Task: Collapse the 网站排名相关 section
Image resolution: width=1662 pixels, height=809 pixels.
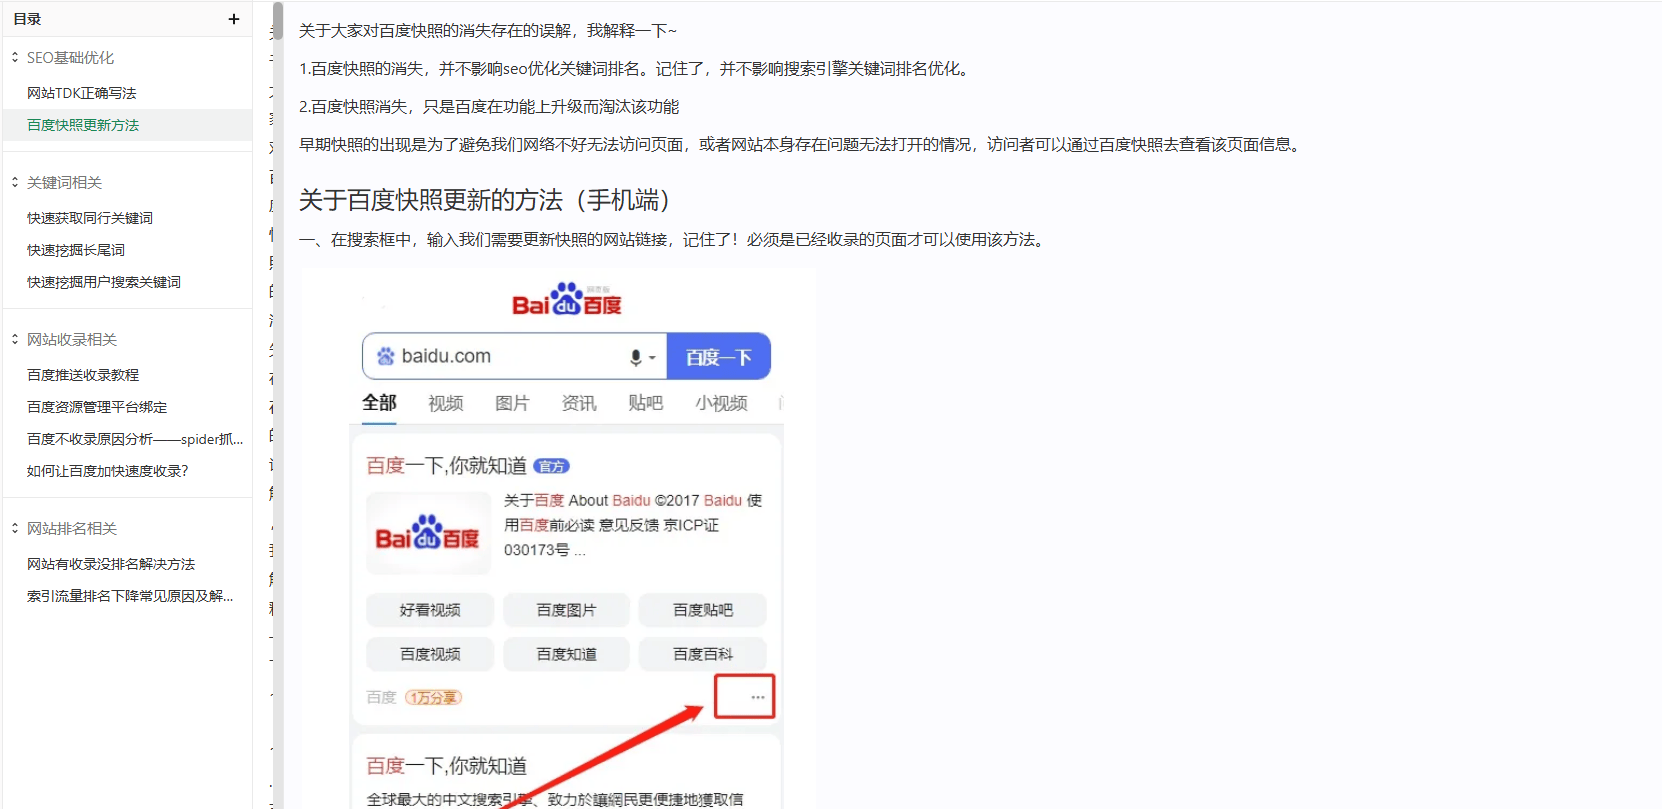Action: [15, 529]
